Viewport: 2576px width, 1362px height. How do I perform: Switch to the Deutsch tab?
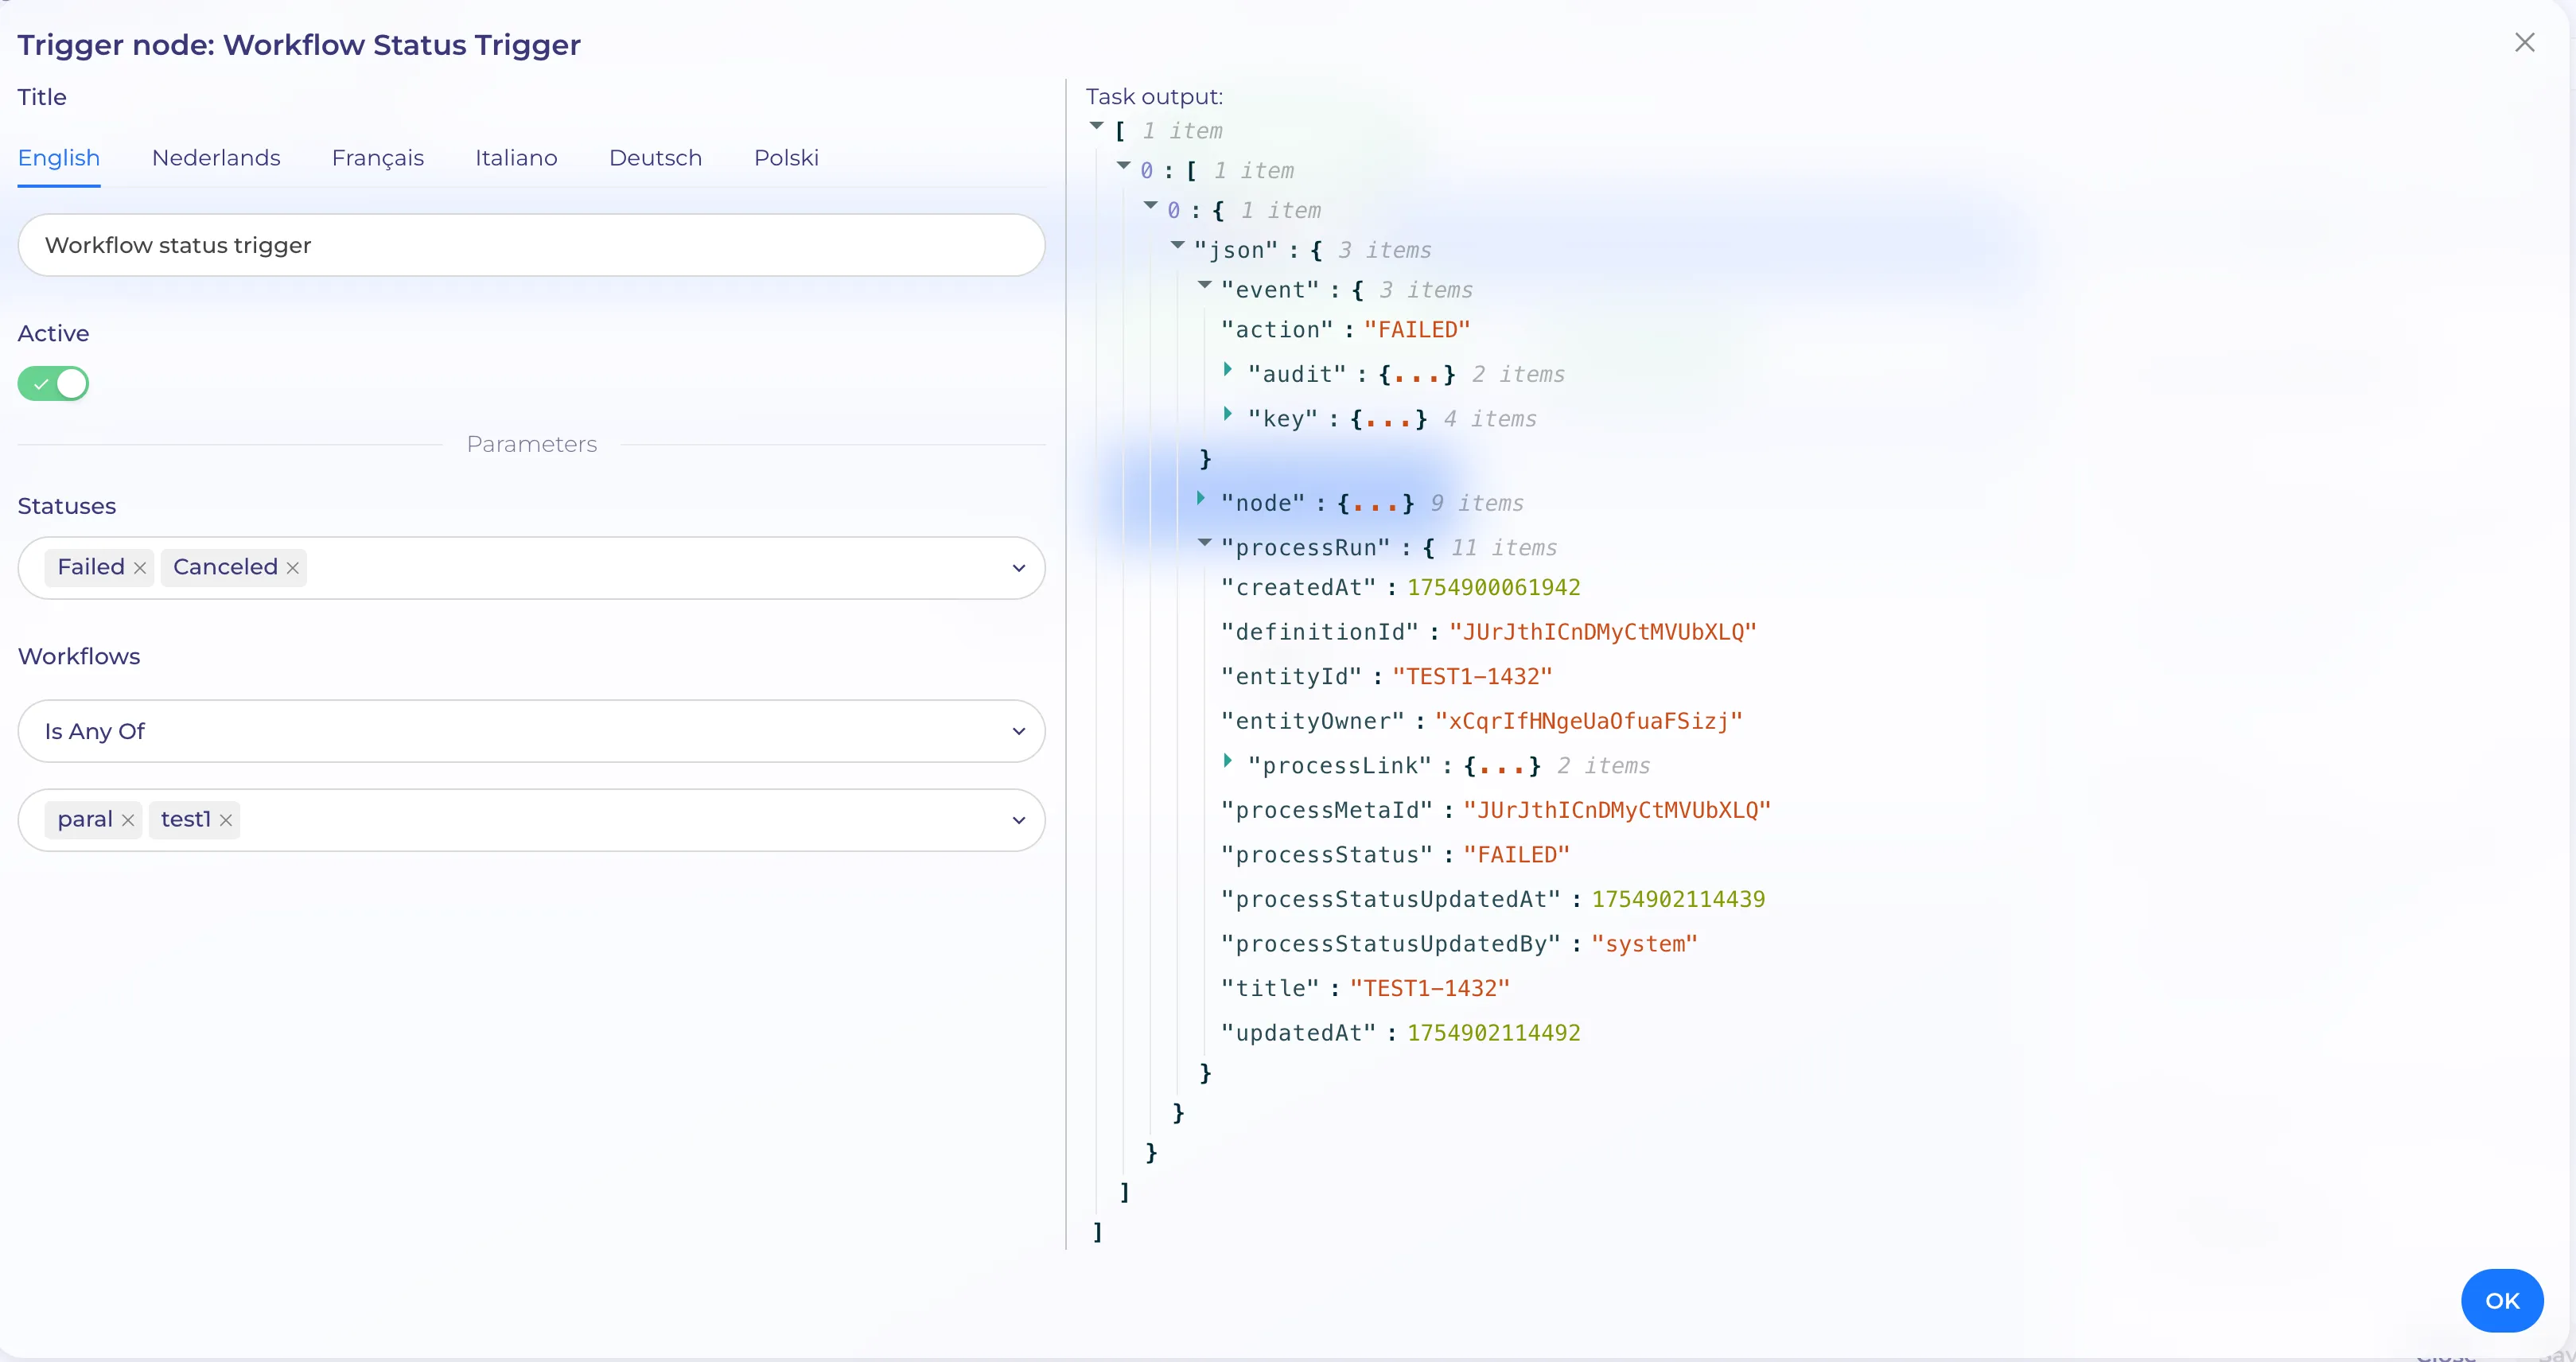655,158
